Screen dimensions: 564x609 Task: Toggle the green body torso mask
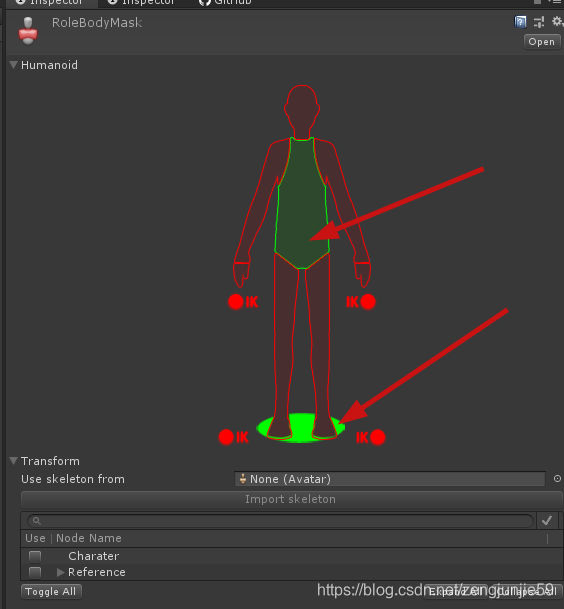(x=302, y=202)
